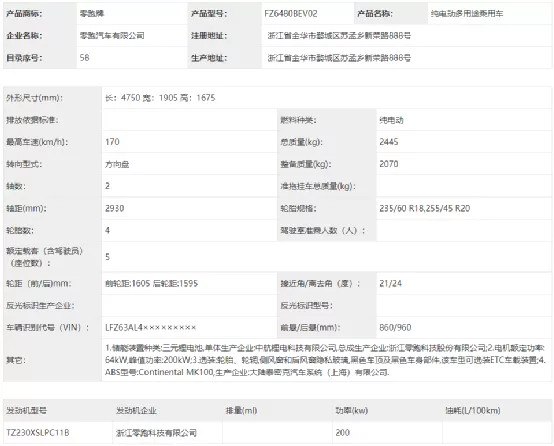This screenshot has width=554, height=446.
Task: Click the 驾驶室准乘人数 label
Action: (323, 230)
